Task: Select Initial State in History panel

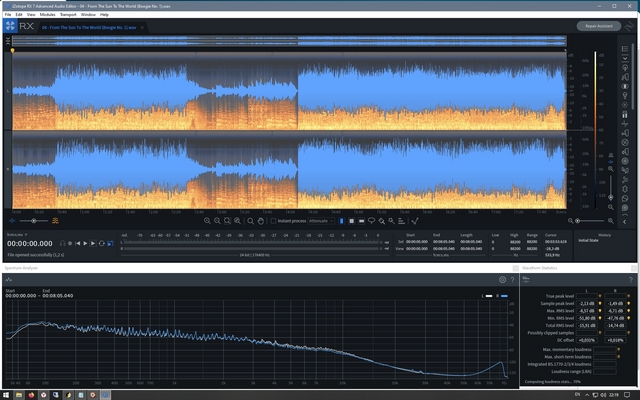Action: pyautogui.click(x=587, y=241)
